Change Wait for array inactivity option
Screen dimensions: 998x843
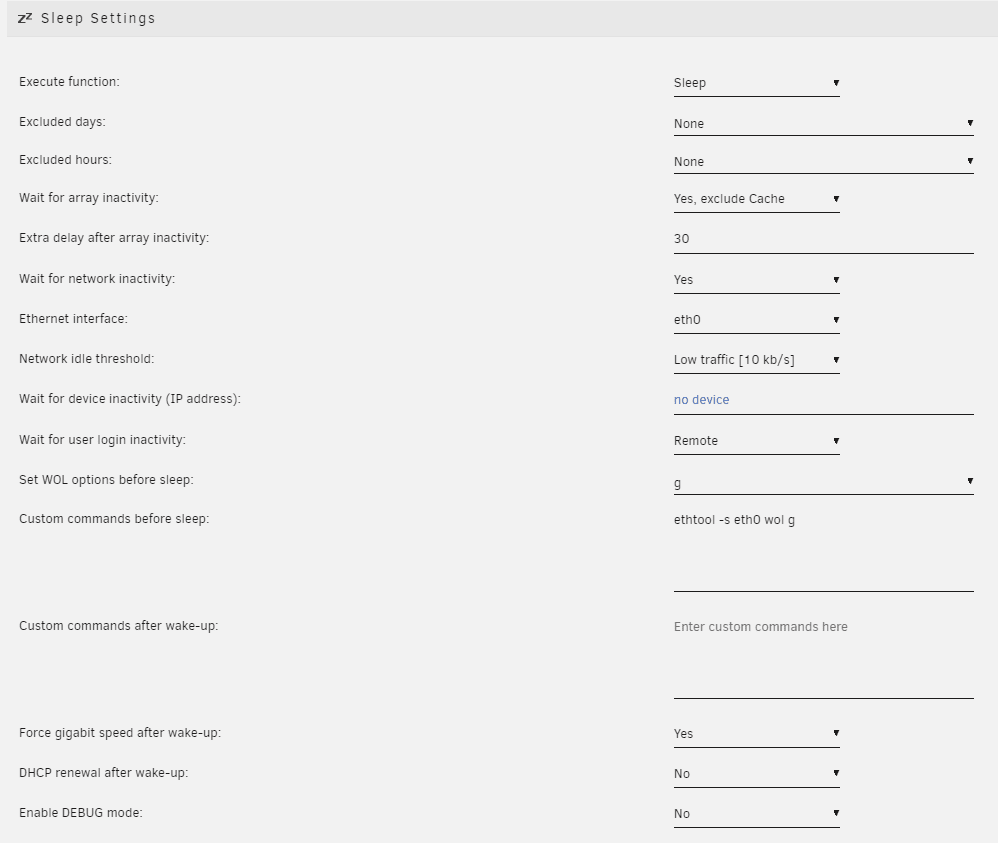click(x=757, y=199)
